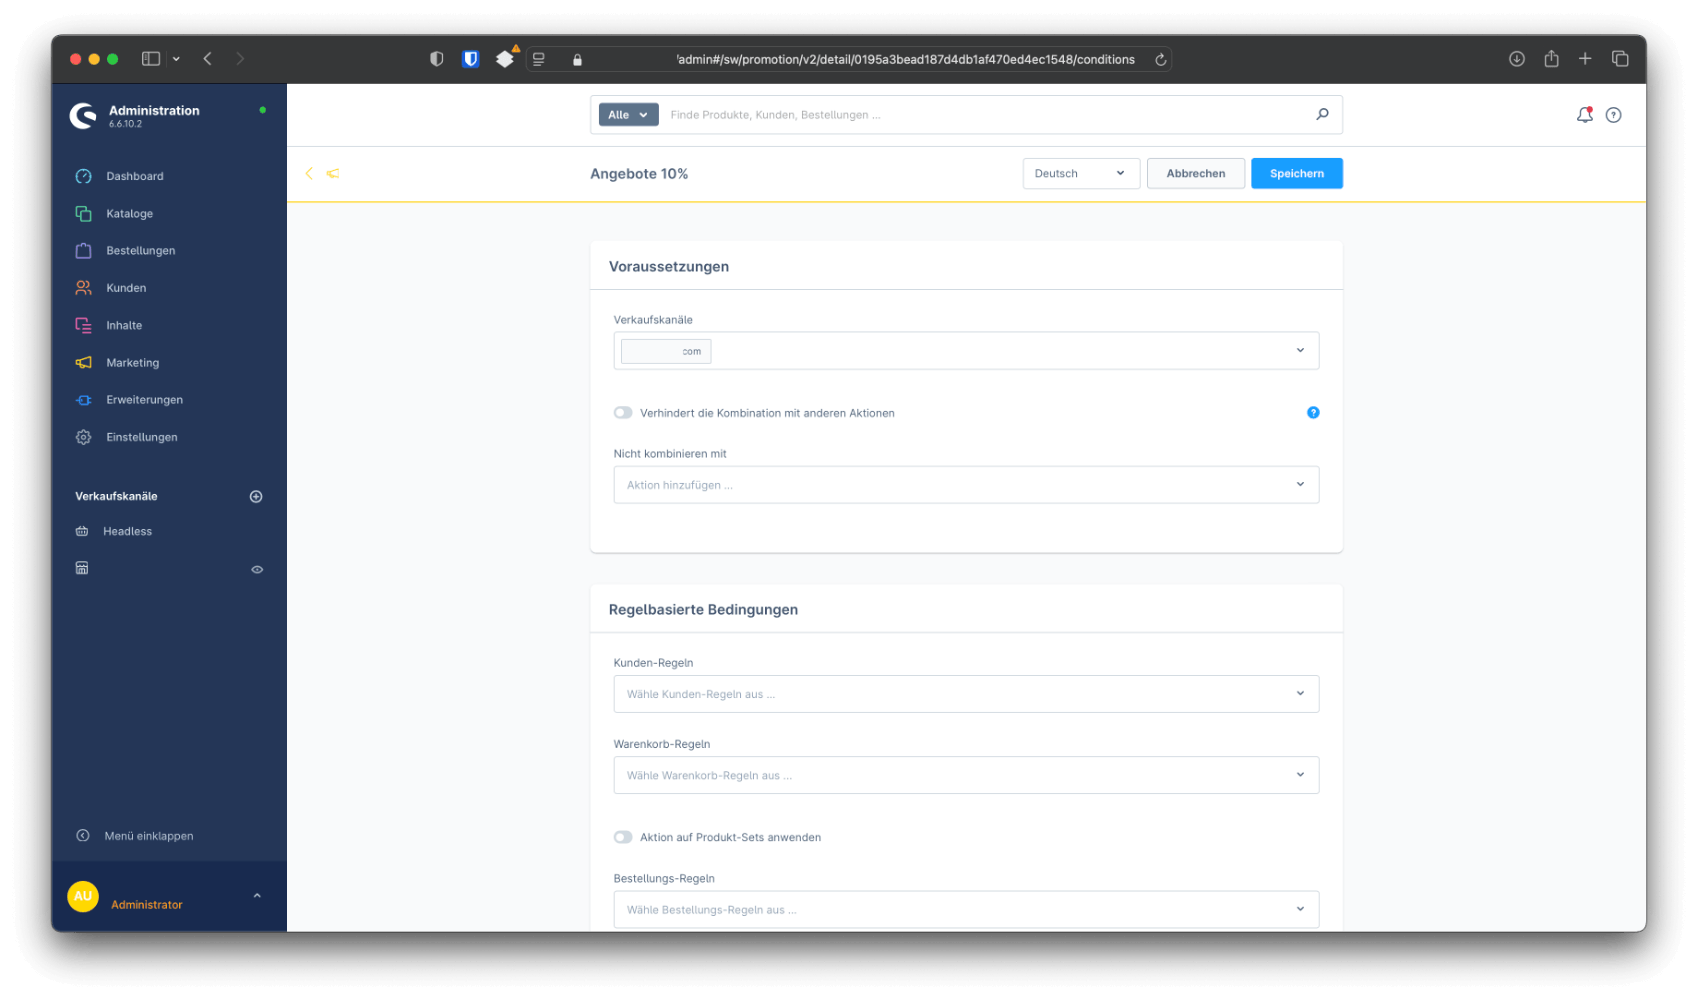Click the Safari page reload icon
Image resolution: width=1698 pixels, height=1000 pixels.
pos(1160,59)
